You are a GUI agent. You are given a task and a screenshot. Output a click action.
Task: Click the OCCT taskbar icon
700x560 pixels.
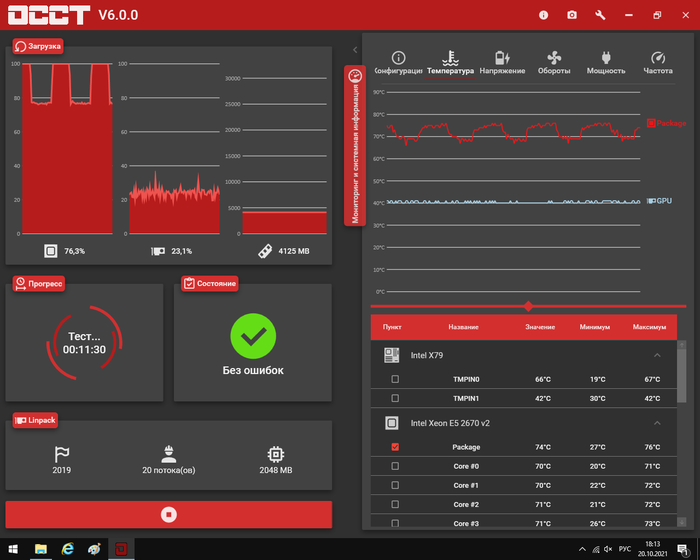121,549
